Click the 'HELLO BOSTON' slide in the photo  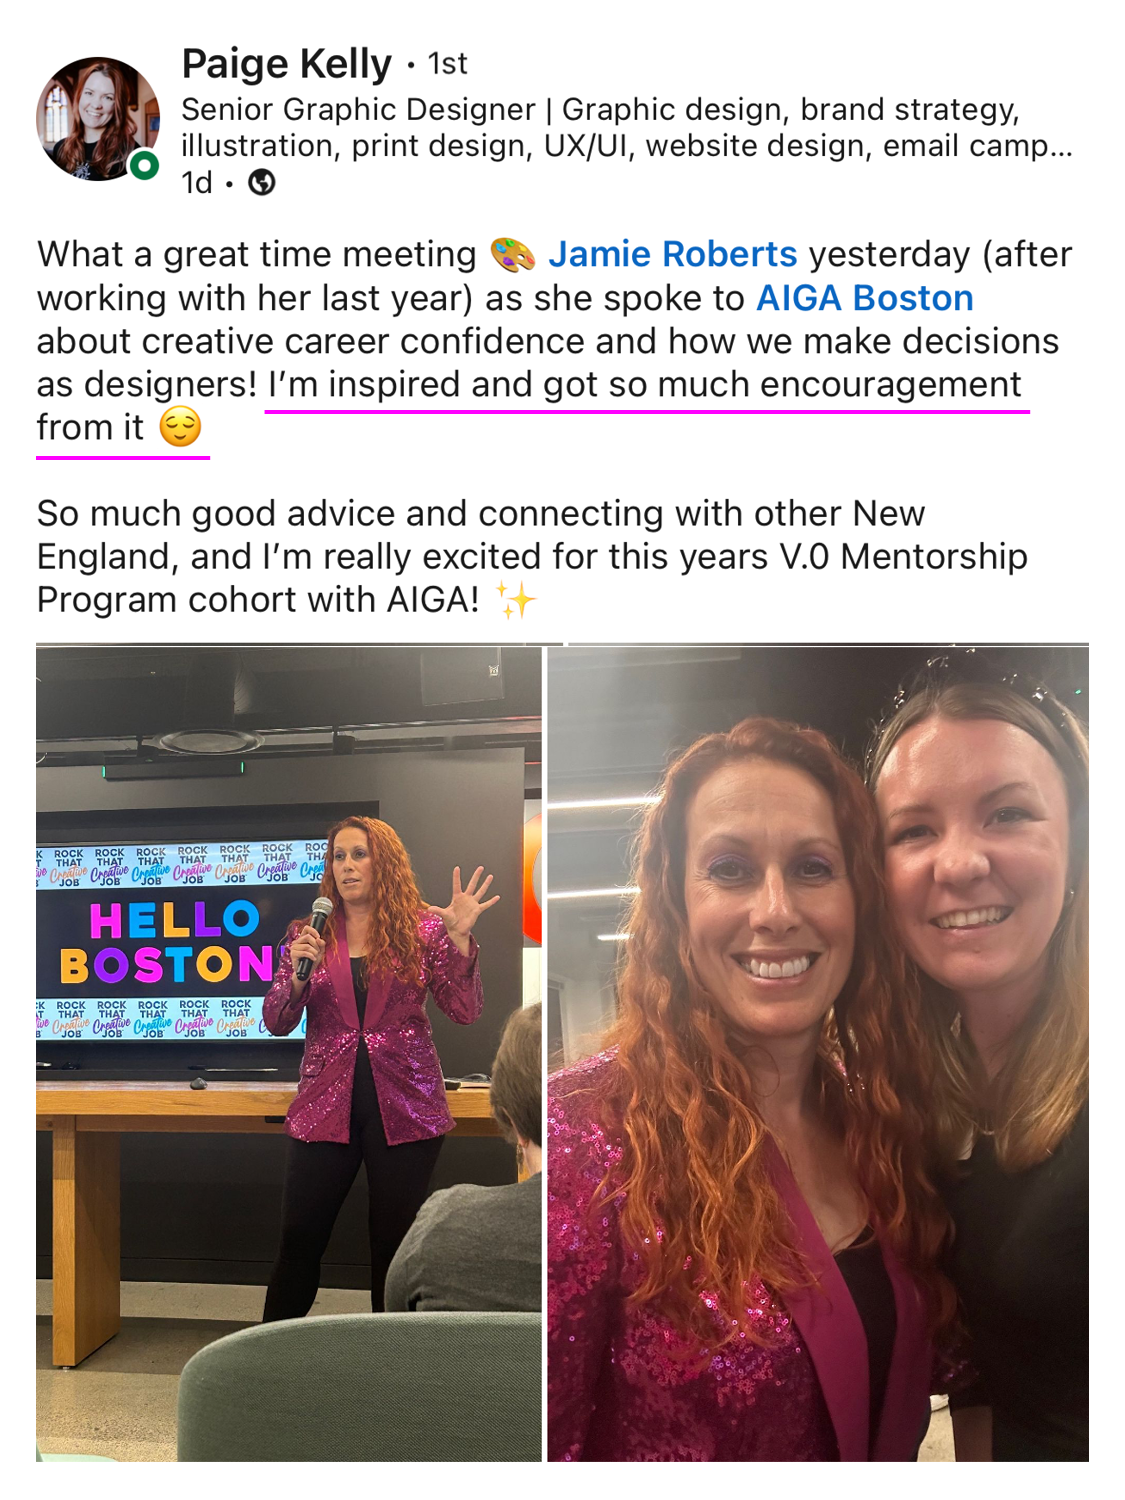tap(175, 942)
